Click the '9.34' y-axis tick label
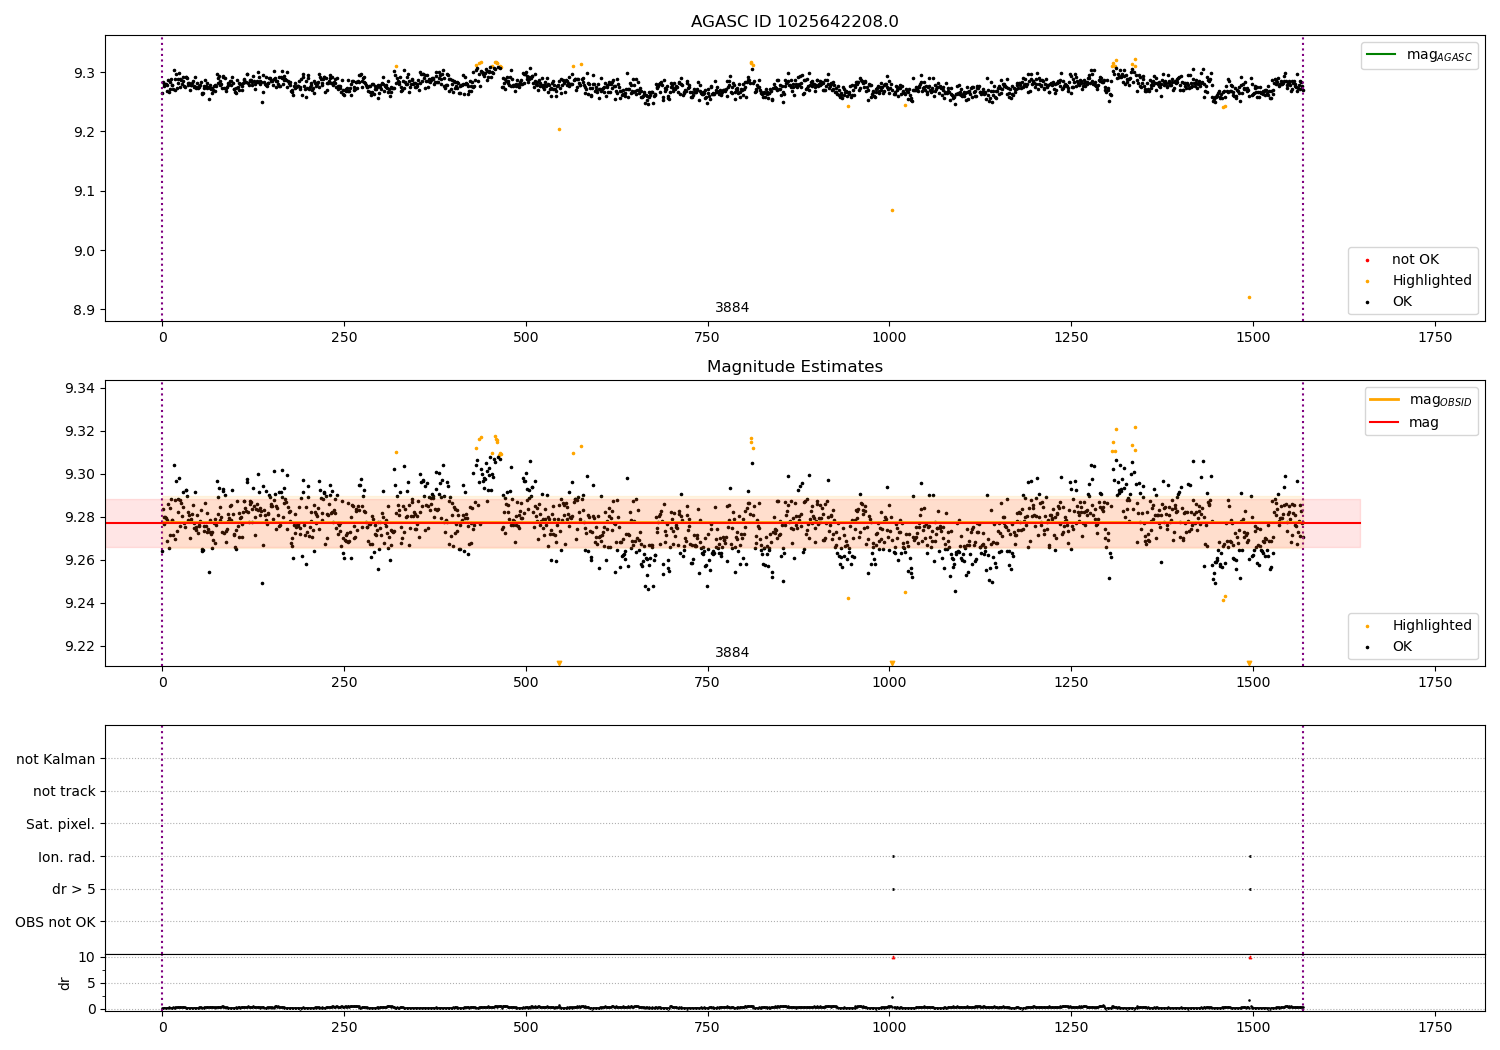 (x=81, y=388)
